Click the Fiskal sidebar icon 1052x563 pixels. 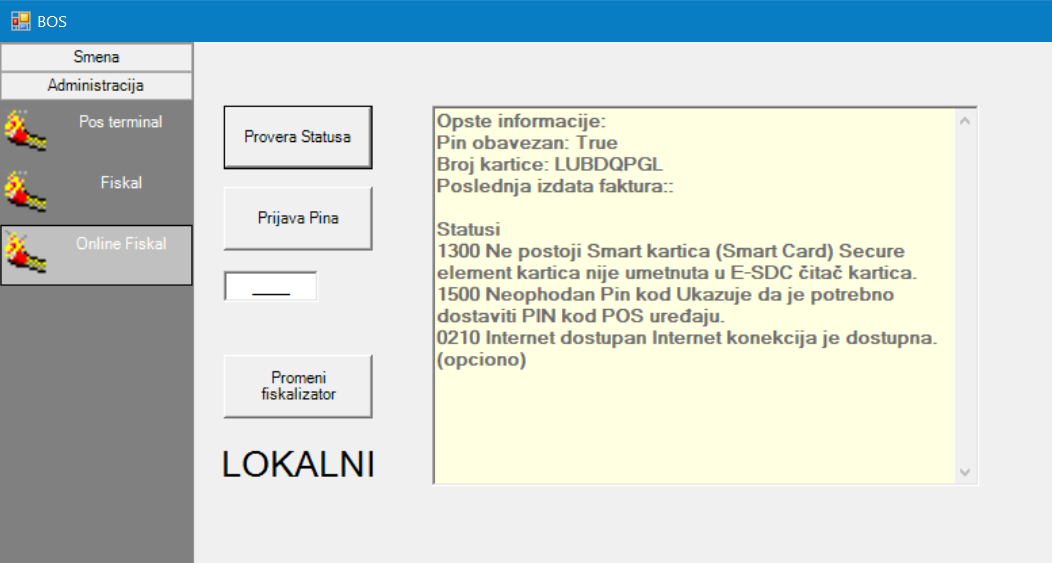click(x=24, y=191)
